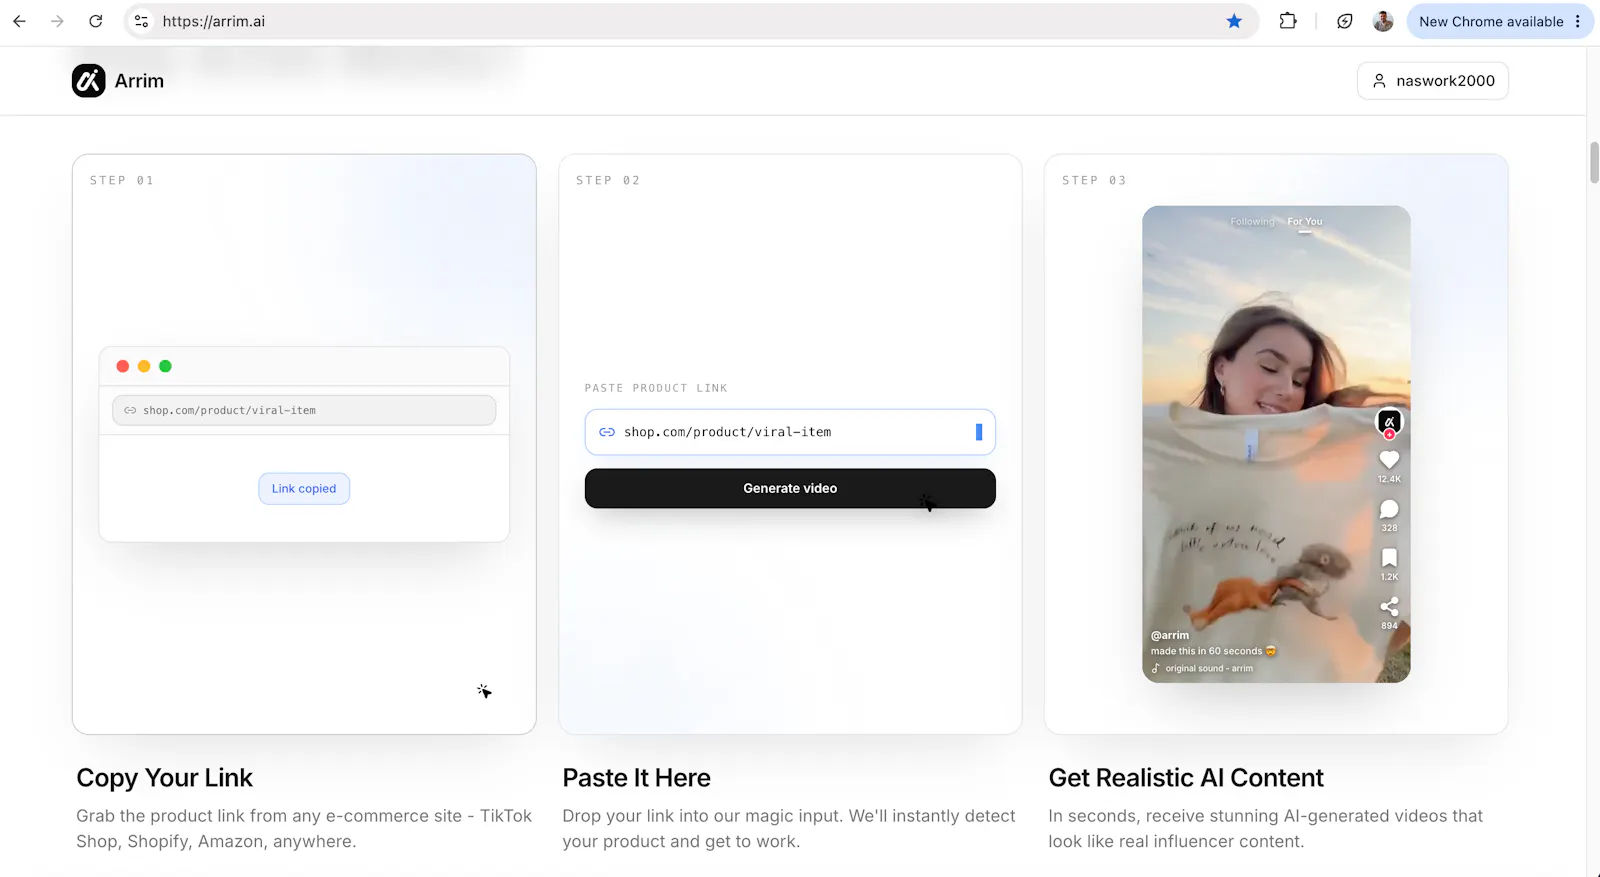Click New Chrome available update button
Image resolution: width=1600 pixels, height=877 pixels.
click(1490, 21)
